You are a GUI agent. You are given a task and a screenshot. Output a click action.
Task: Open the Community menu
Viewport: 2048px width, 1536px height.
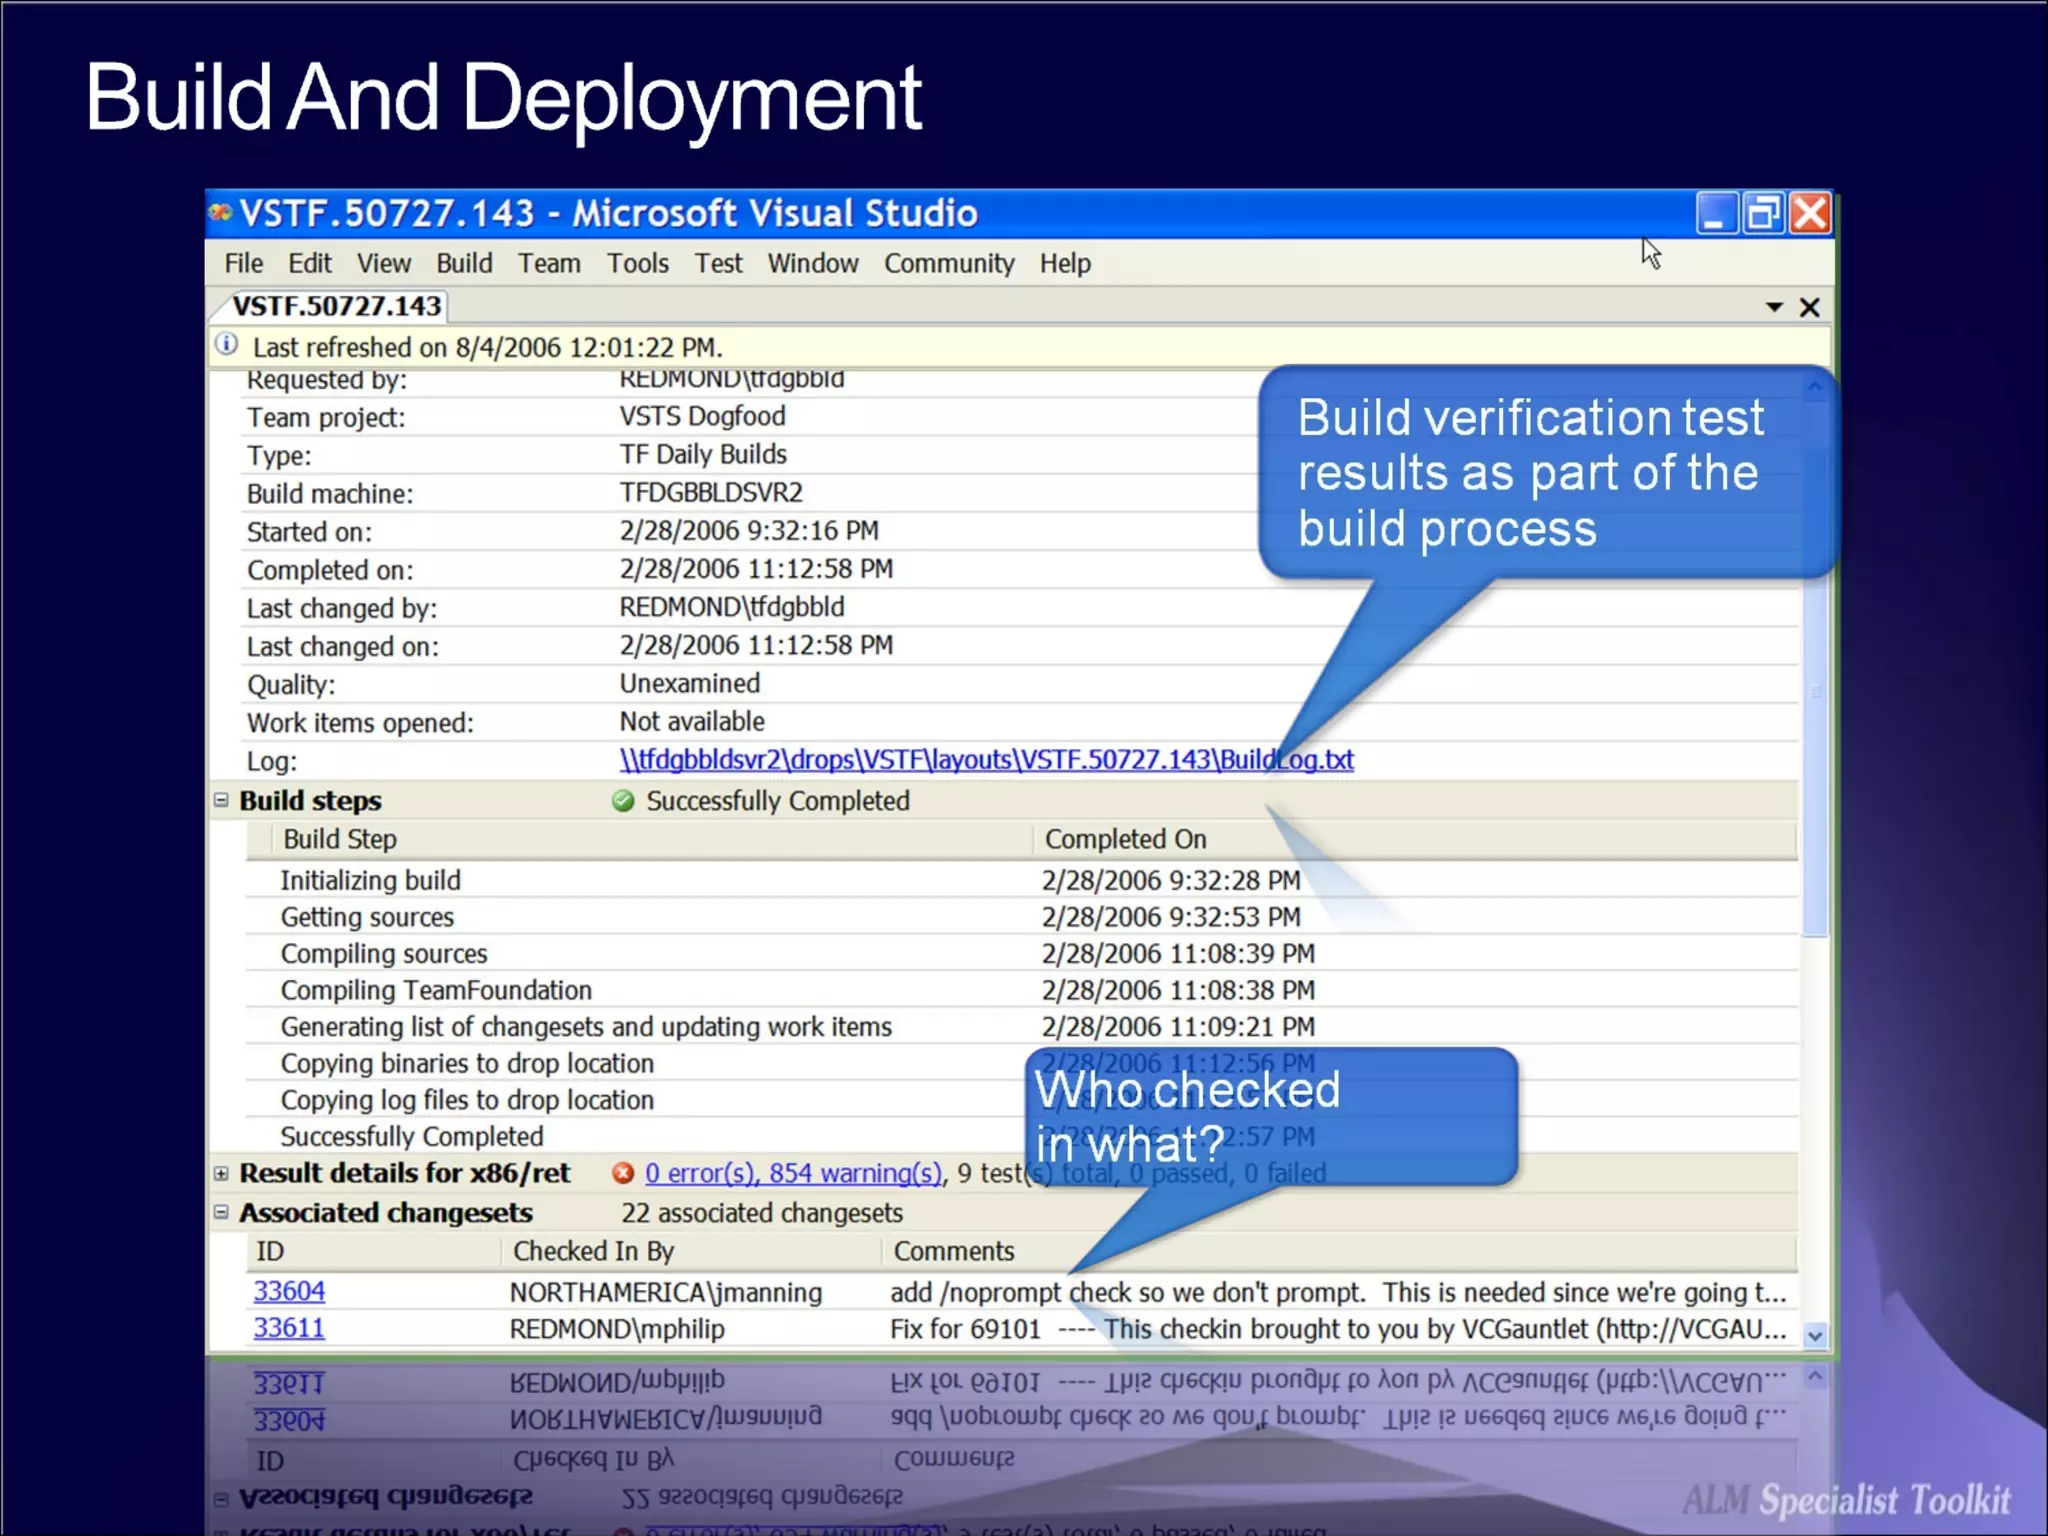point(948,263)
